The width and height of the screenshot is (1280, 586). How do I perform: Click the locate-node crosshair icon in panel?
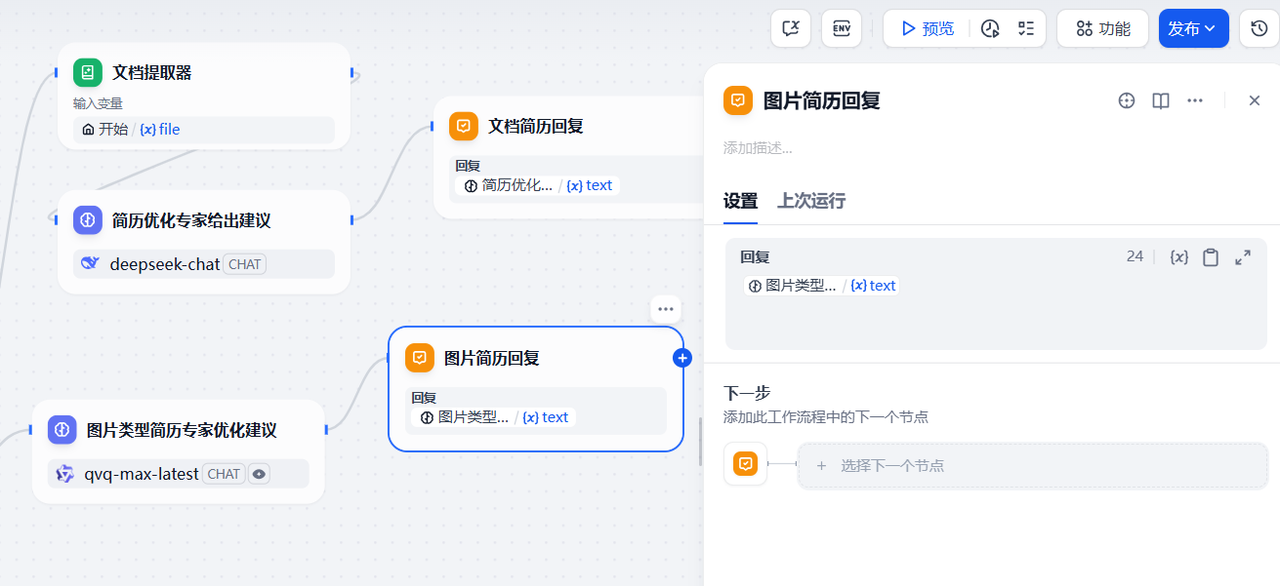[1127, 100]
